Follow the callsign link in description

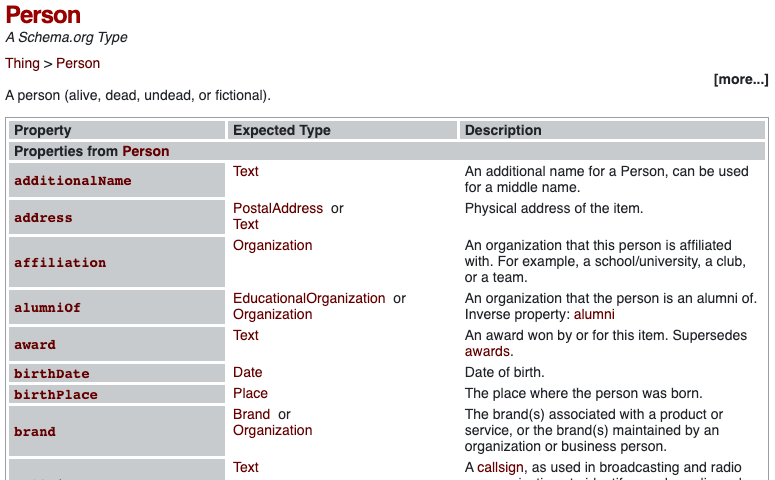[500, 467]
